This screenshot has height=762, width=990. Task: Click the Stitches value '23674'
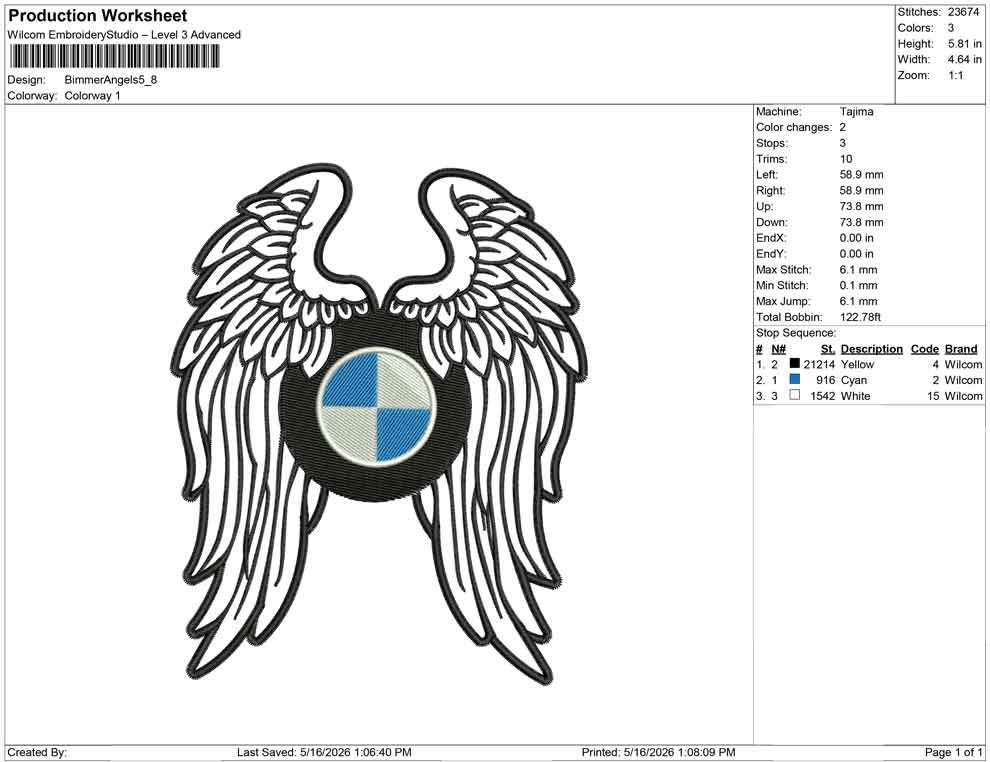click(x=963, y=12)
